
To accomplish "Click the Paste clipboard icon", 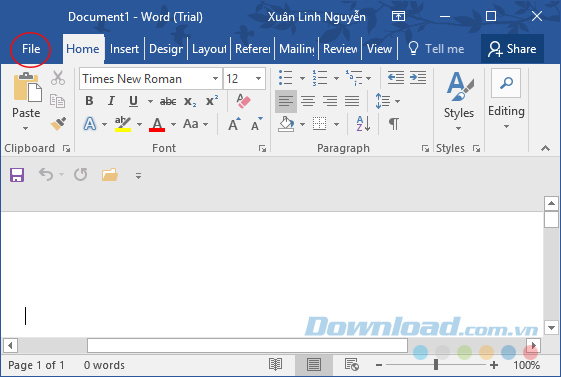I will pos(27,87).
